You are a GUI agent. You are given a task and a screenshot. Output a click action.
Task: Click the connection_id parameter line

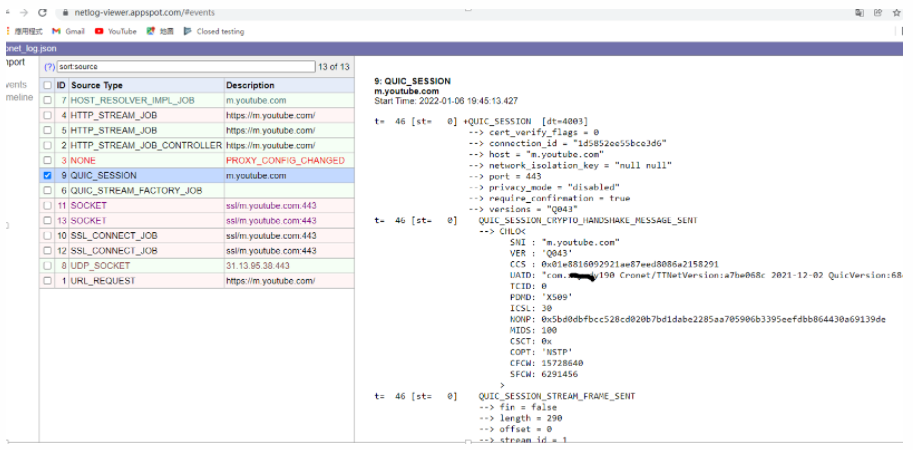pyautogui.click(x=567, y=143)
